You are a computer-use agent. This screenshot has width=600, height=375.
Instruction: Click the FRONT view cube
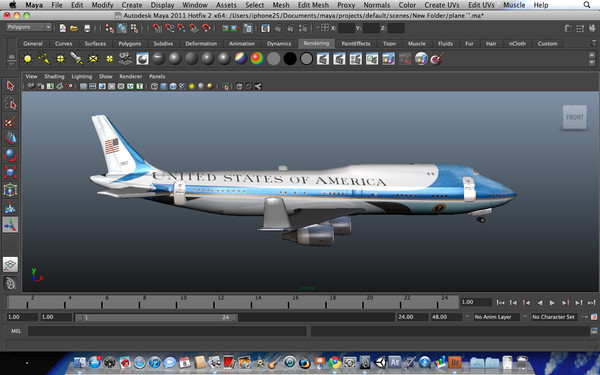575,117
